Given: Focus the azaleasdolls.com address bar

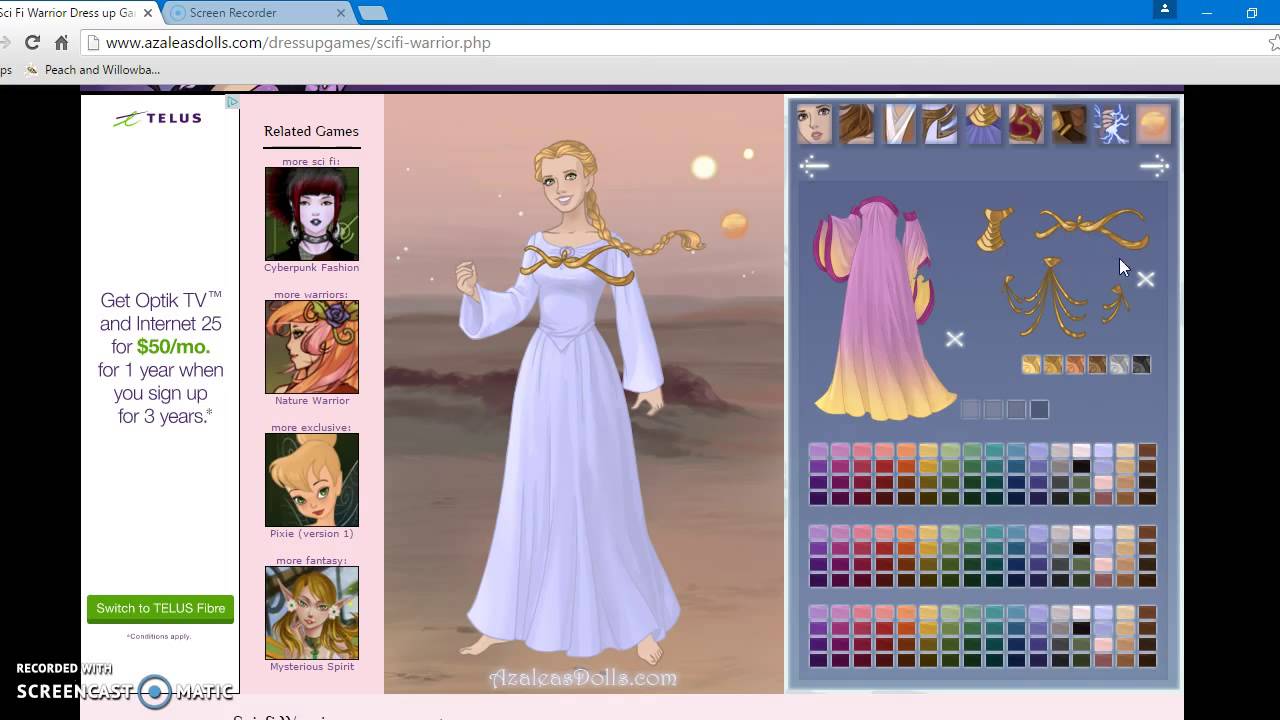Looking at the screenshot, I should tap(670, 43).
